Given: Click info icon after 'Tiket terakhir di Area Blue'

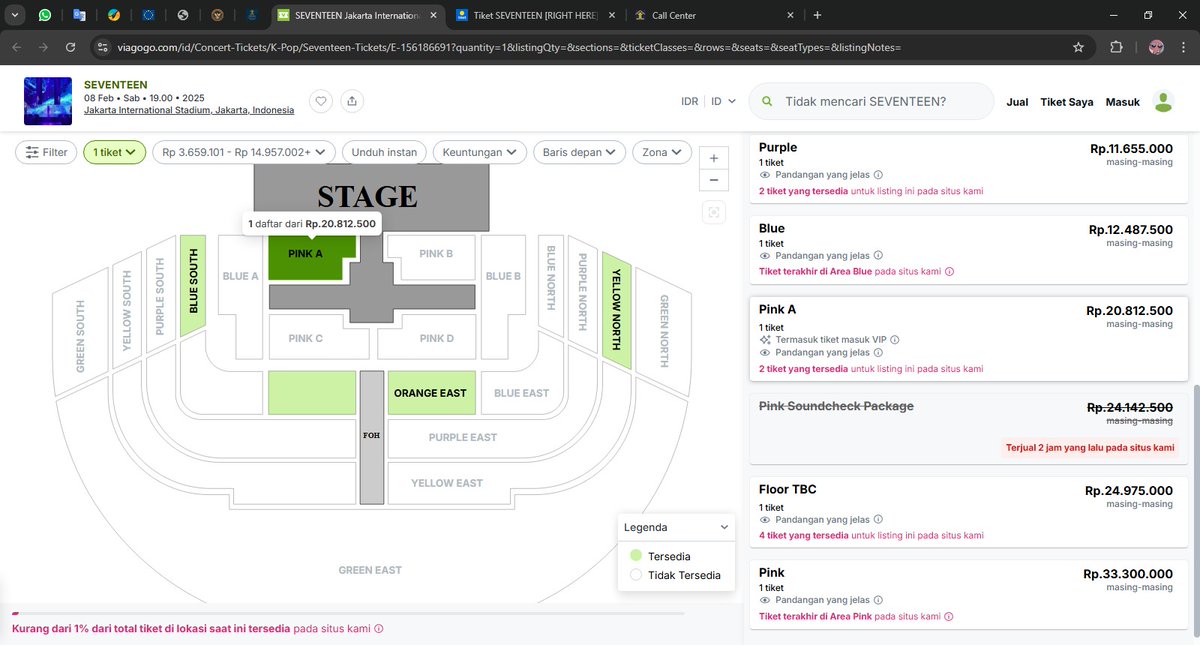Looking at the screenshot, I should [x=949, y=271].
